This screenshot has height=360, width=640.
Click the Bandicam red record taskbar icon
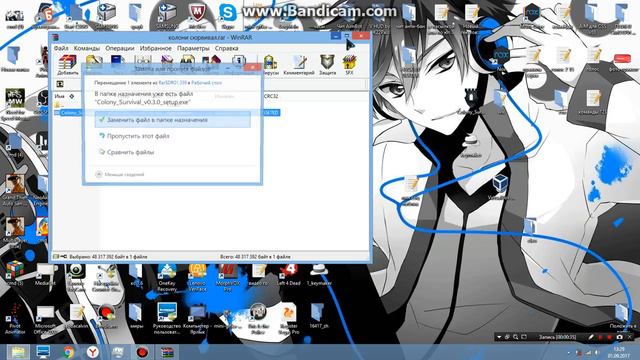pos(142,351)
